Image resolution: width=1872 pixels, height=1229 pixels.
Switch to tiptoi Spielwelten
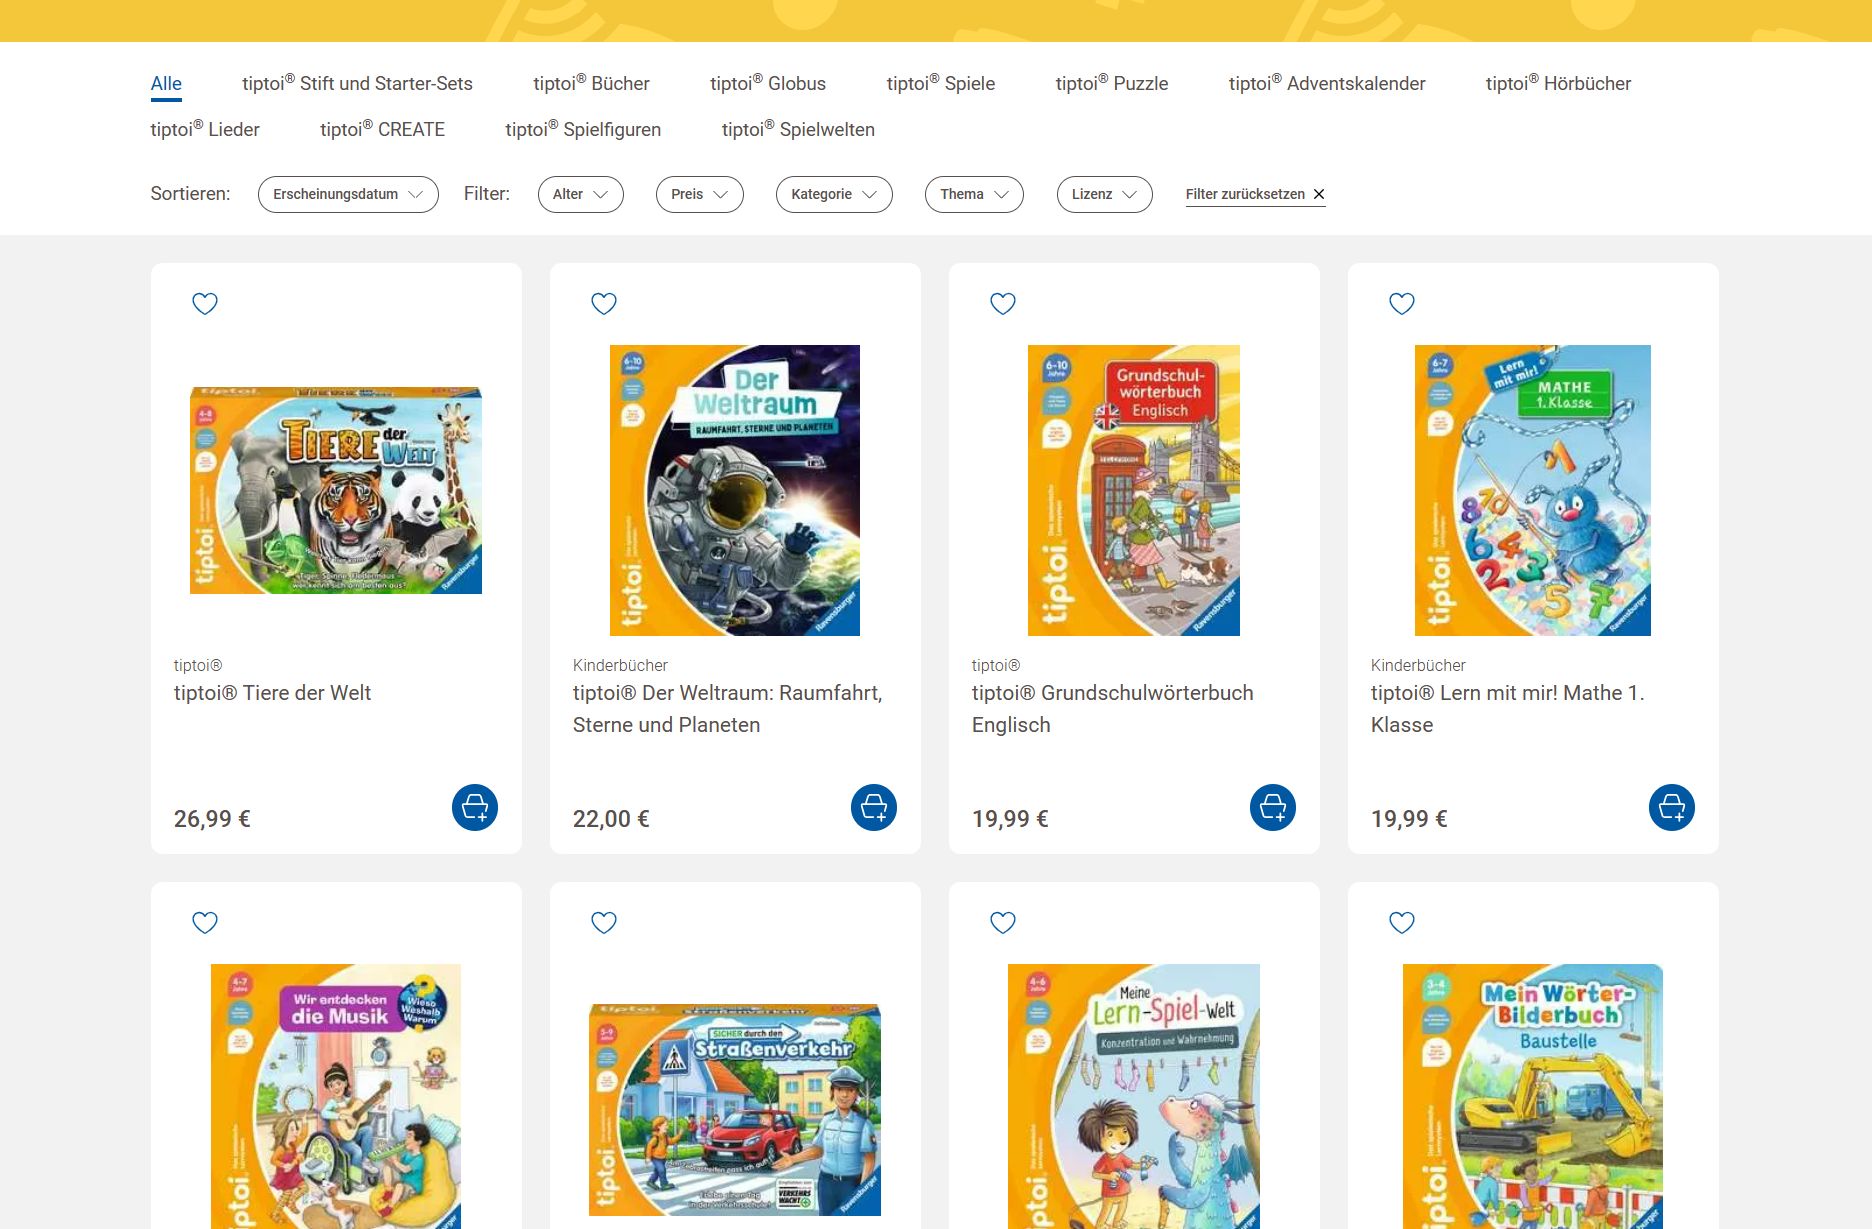pyautogui.click(x=798, y=130)
